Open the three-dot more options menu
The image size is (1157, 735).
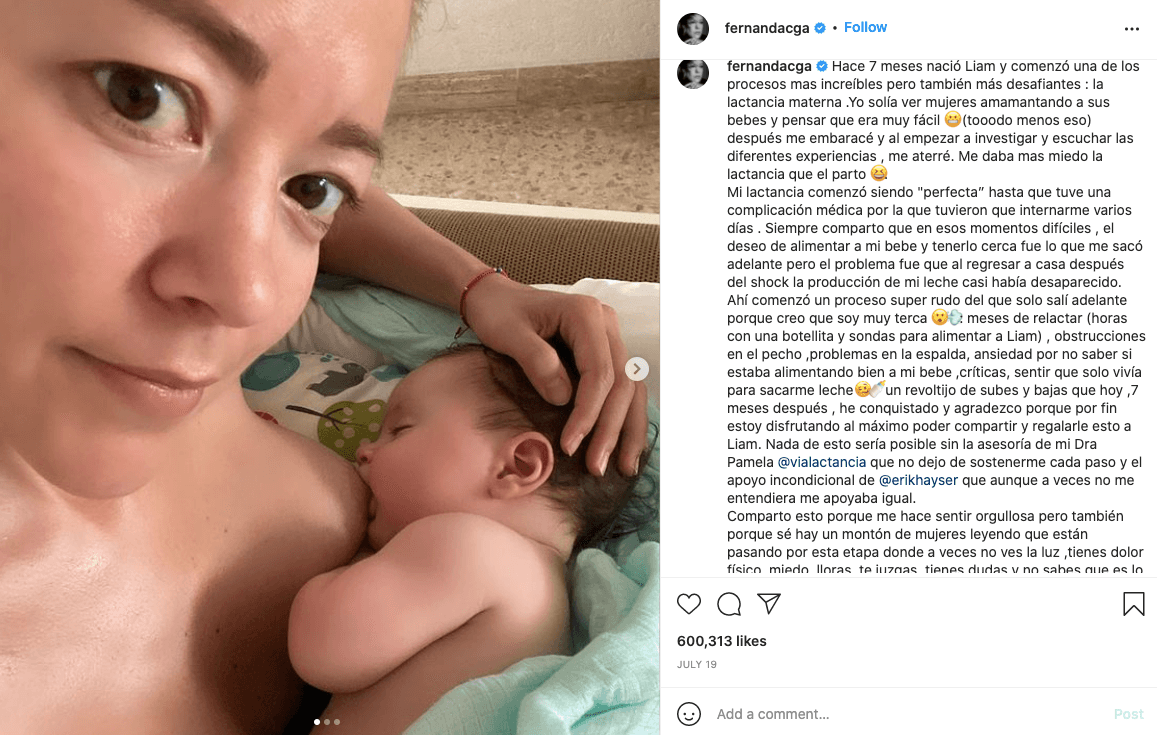click(x=1132, y=29)
